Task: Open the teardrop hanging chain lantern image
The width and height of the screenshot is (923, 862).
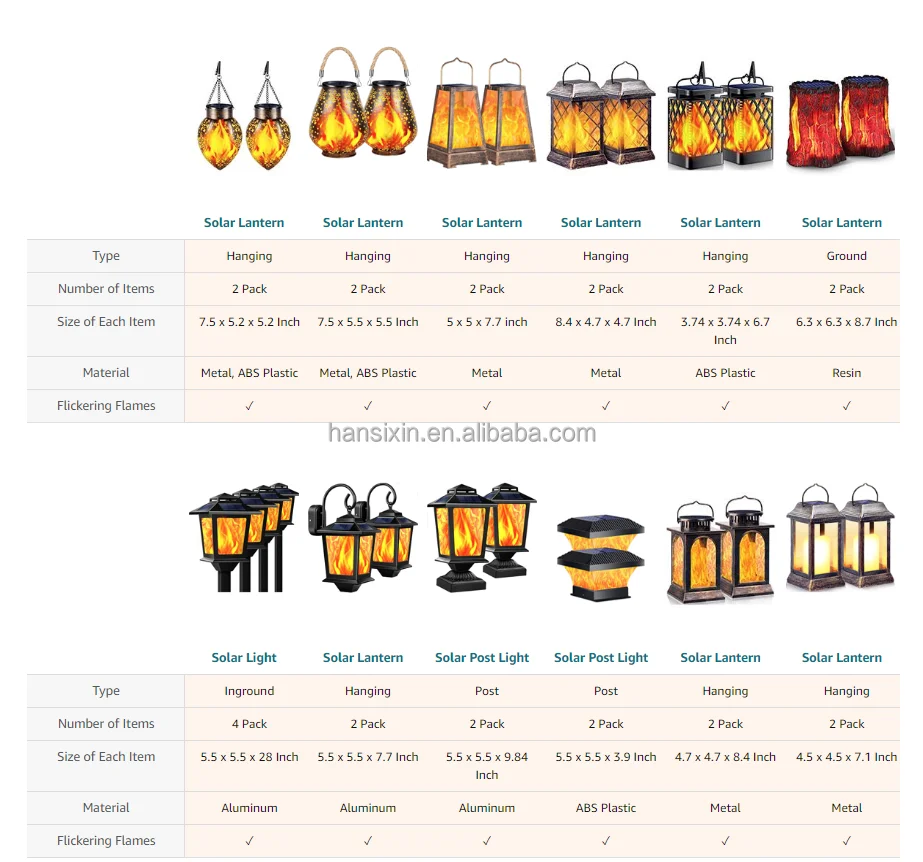Action: 244,115
